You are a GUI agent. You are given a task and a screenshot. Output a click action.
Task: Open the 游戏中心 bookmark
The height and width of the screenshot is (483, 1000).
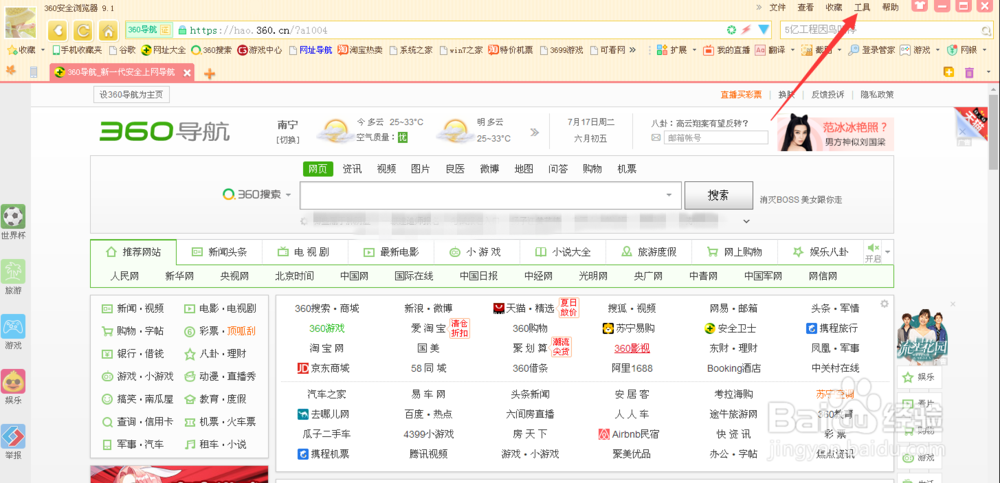pos(260,50)
